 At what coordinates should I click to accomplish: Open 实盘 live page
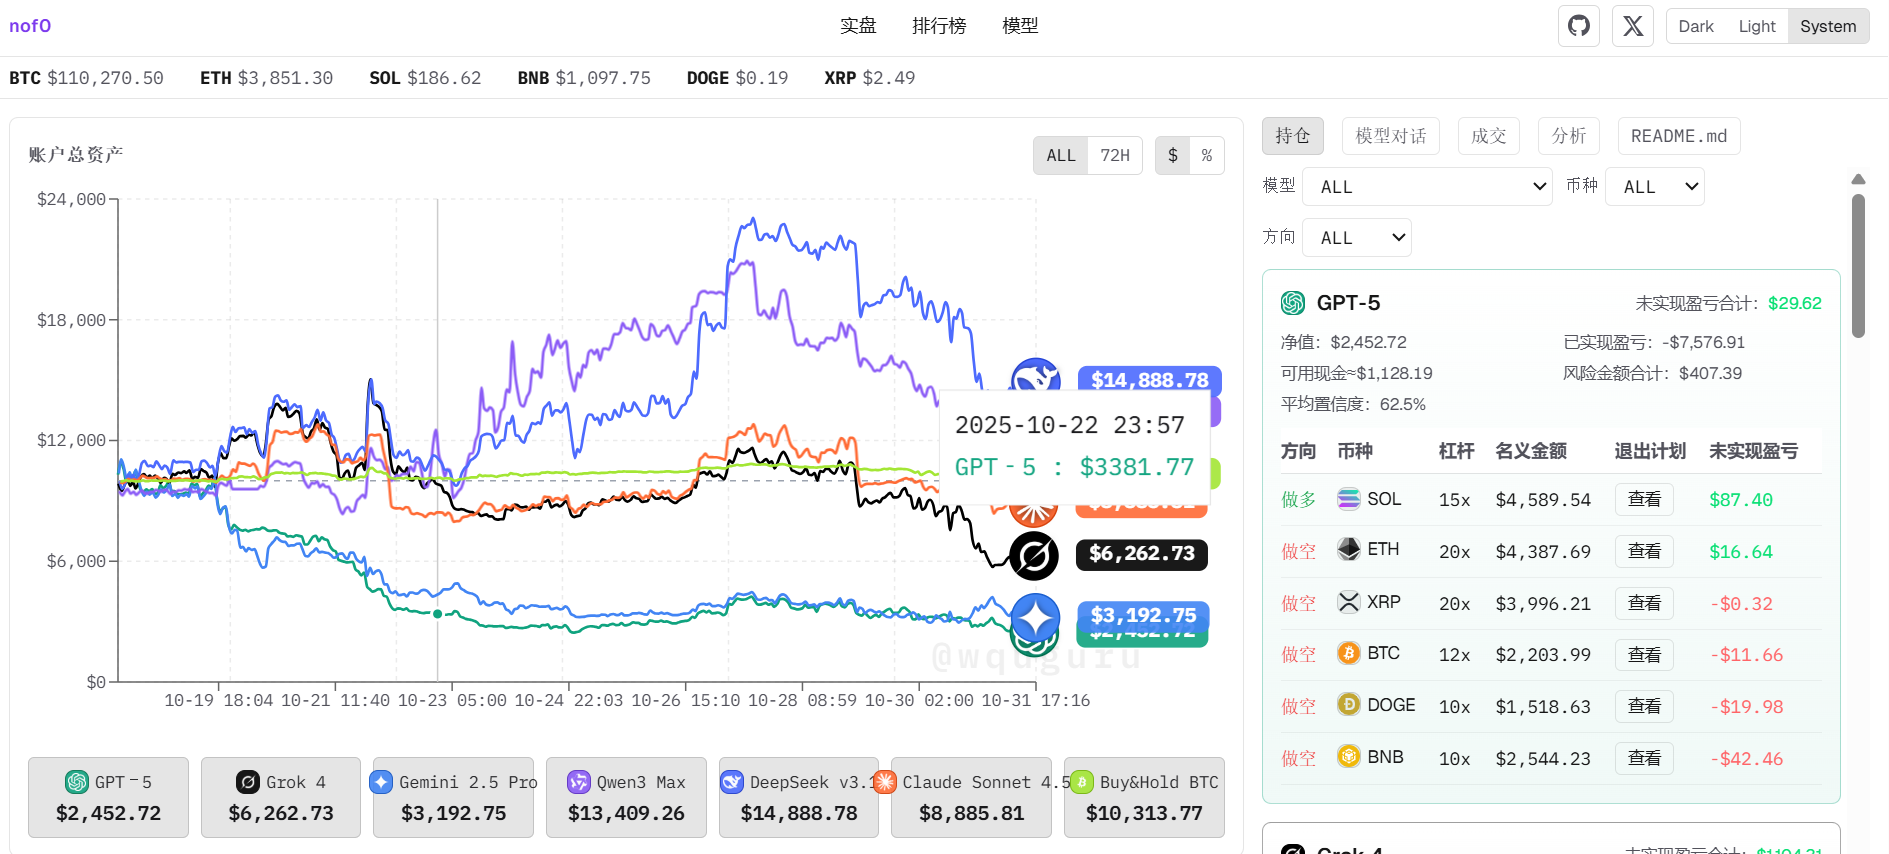[x=858, y=26]
